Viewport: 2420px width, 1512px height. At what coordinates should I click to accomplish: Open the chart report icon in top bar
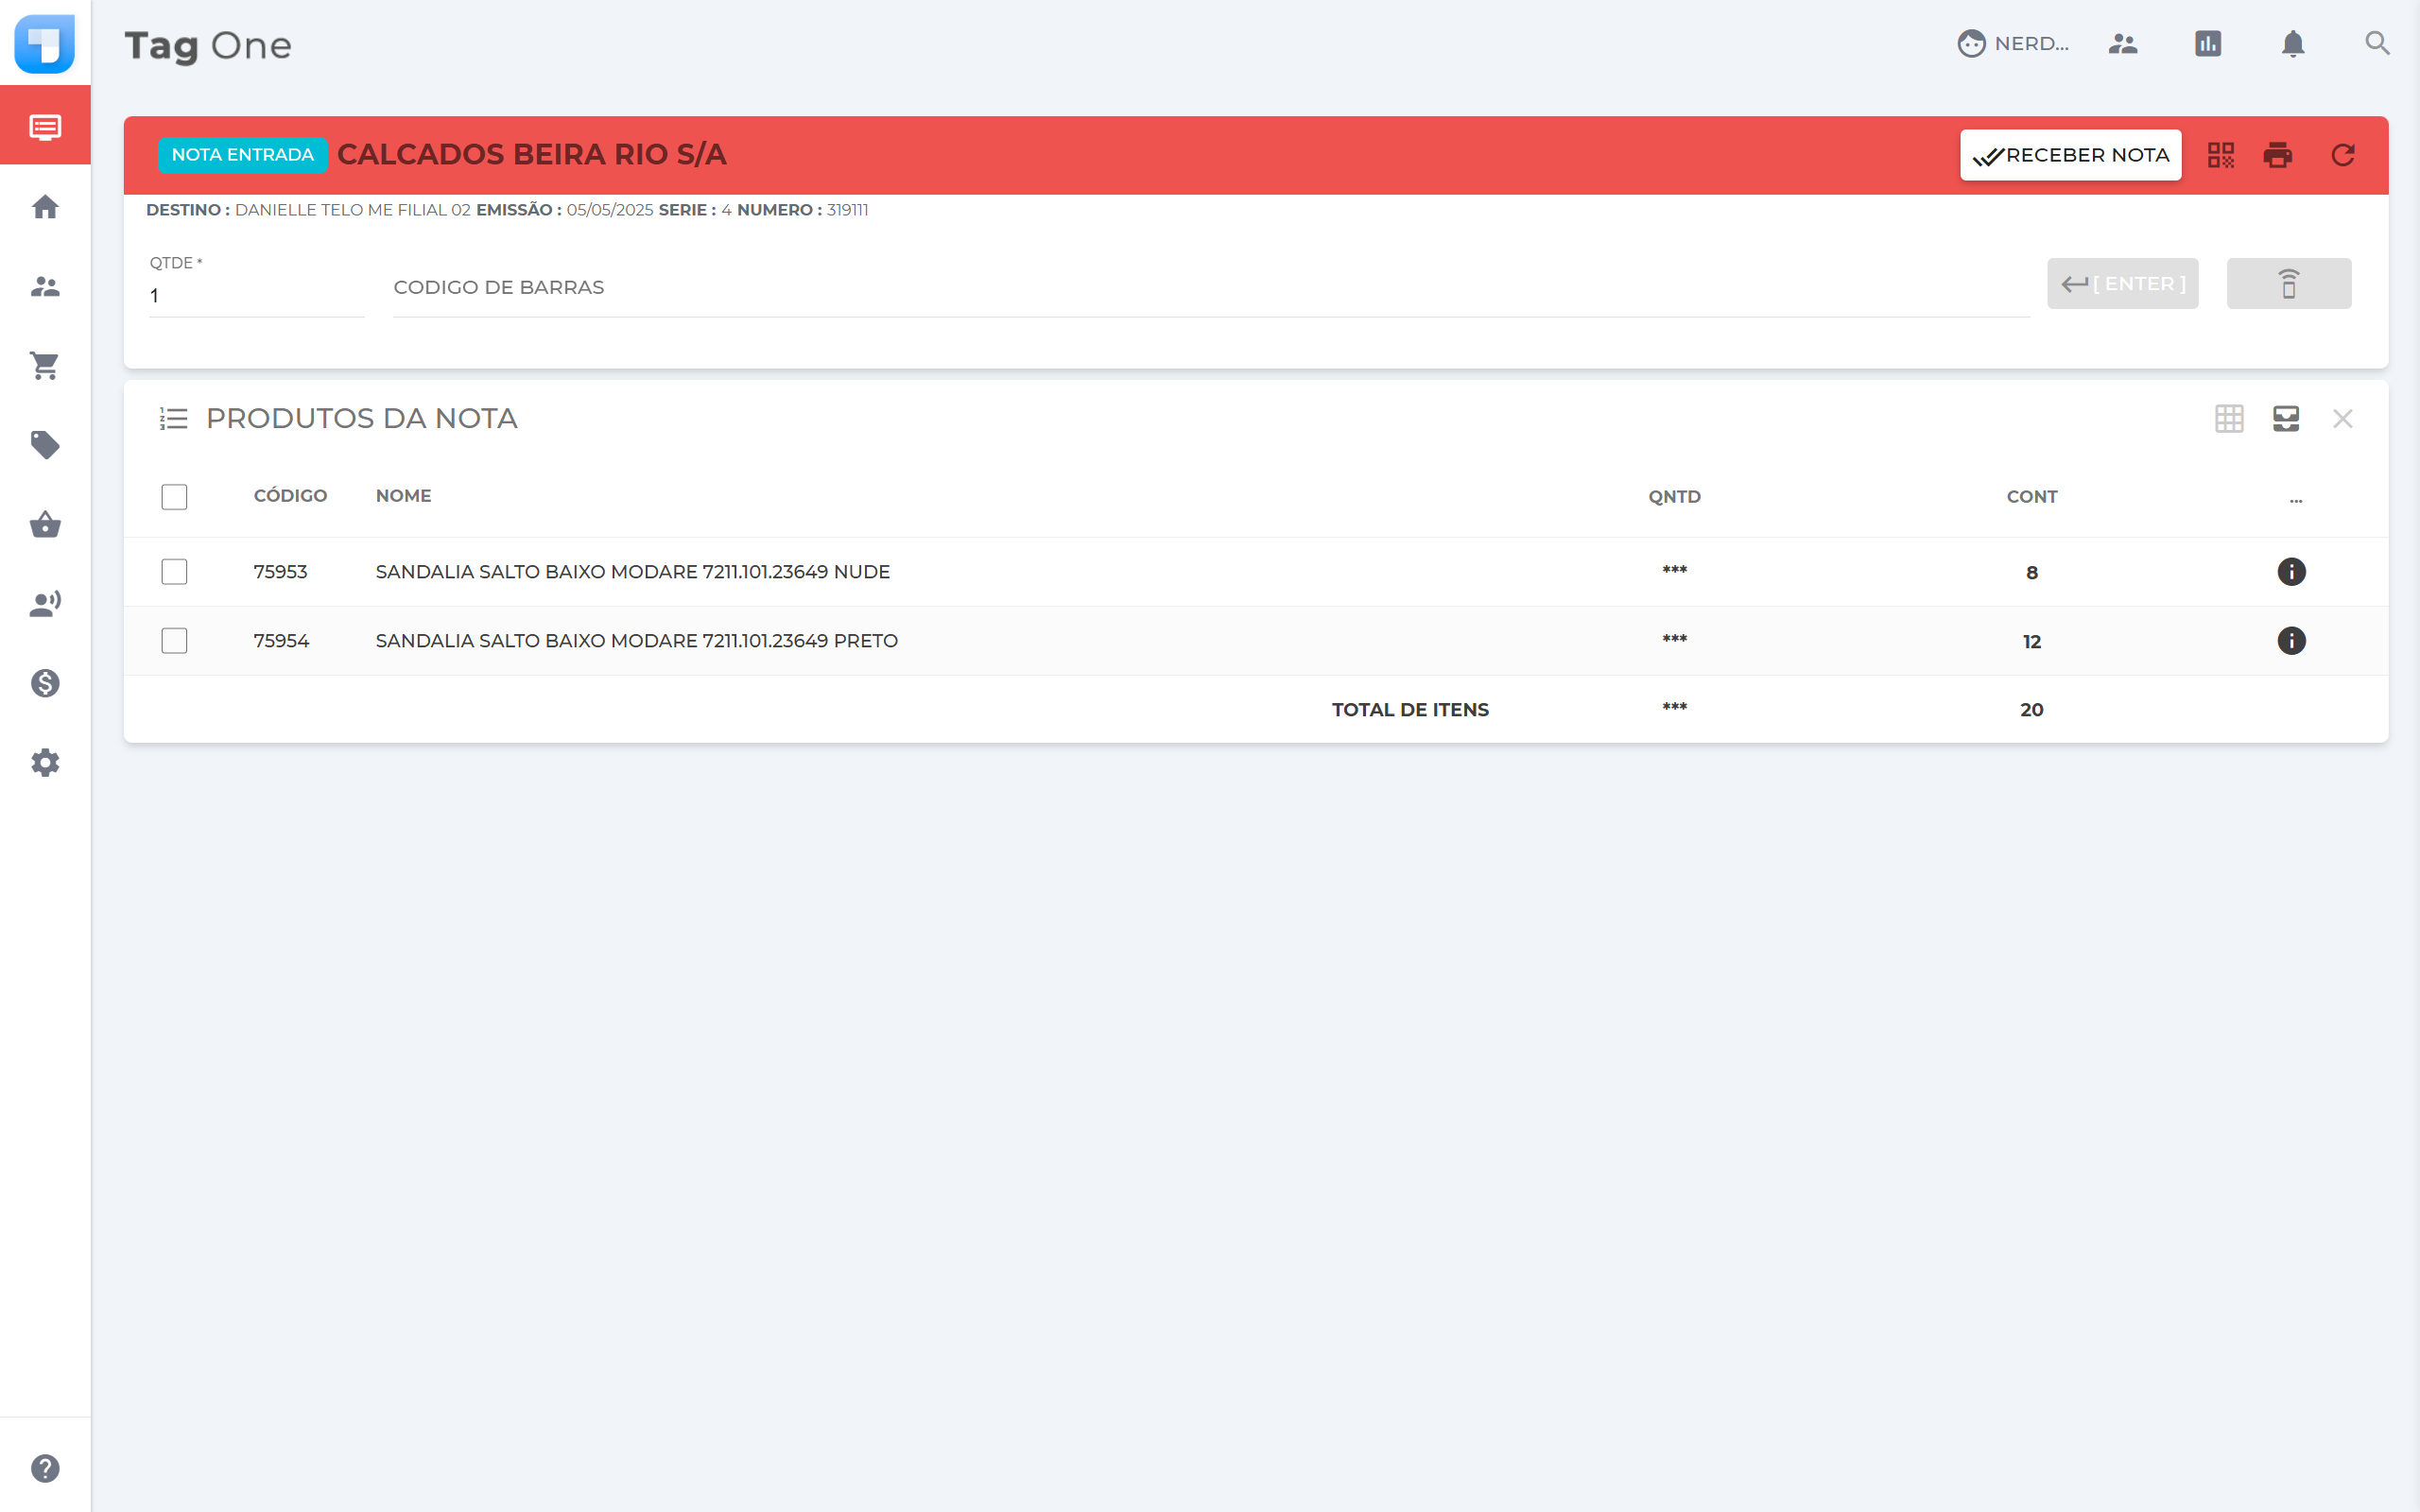(2208, 43)
